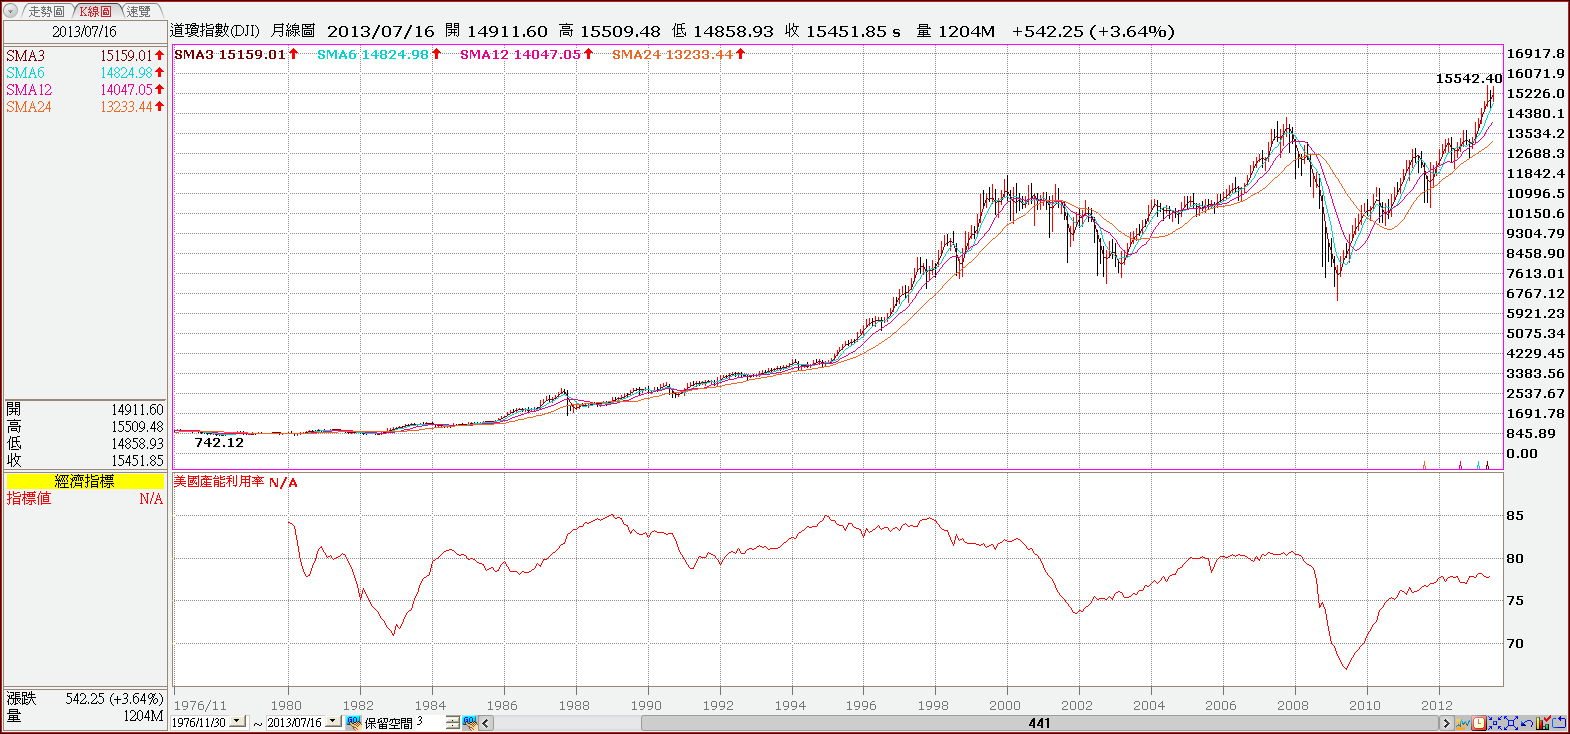Click the 開 14911.60 row in left panel
Screen dimensions: 1570x734
click(x=85, y=409)
